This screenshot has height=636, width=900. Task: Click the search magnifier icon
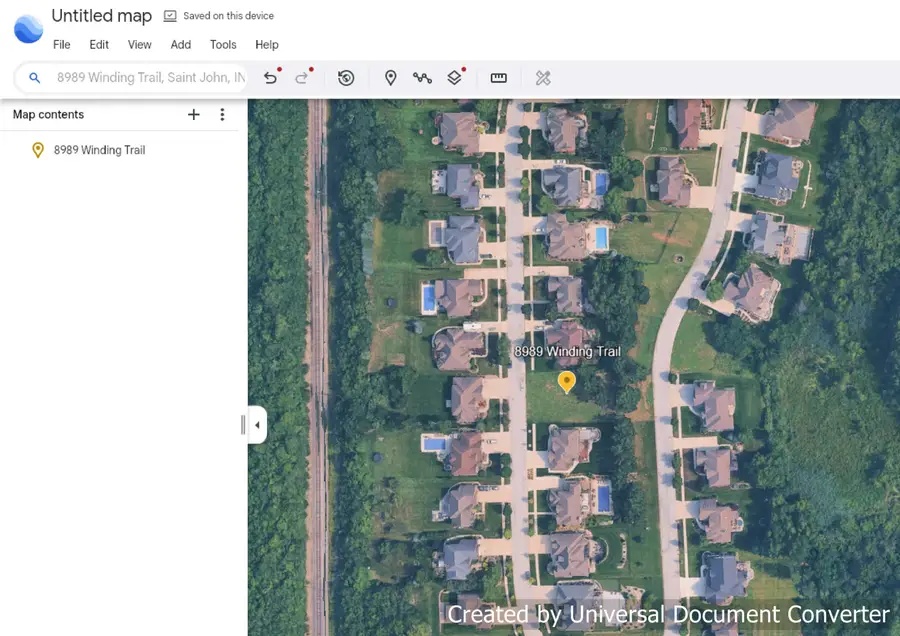pos(34,77)
